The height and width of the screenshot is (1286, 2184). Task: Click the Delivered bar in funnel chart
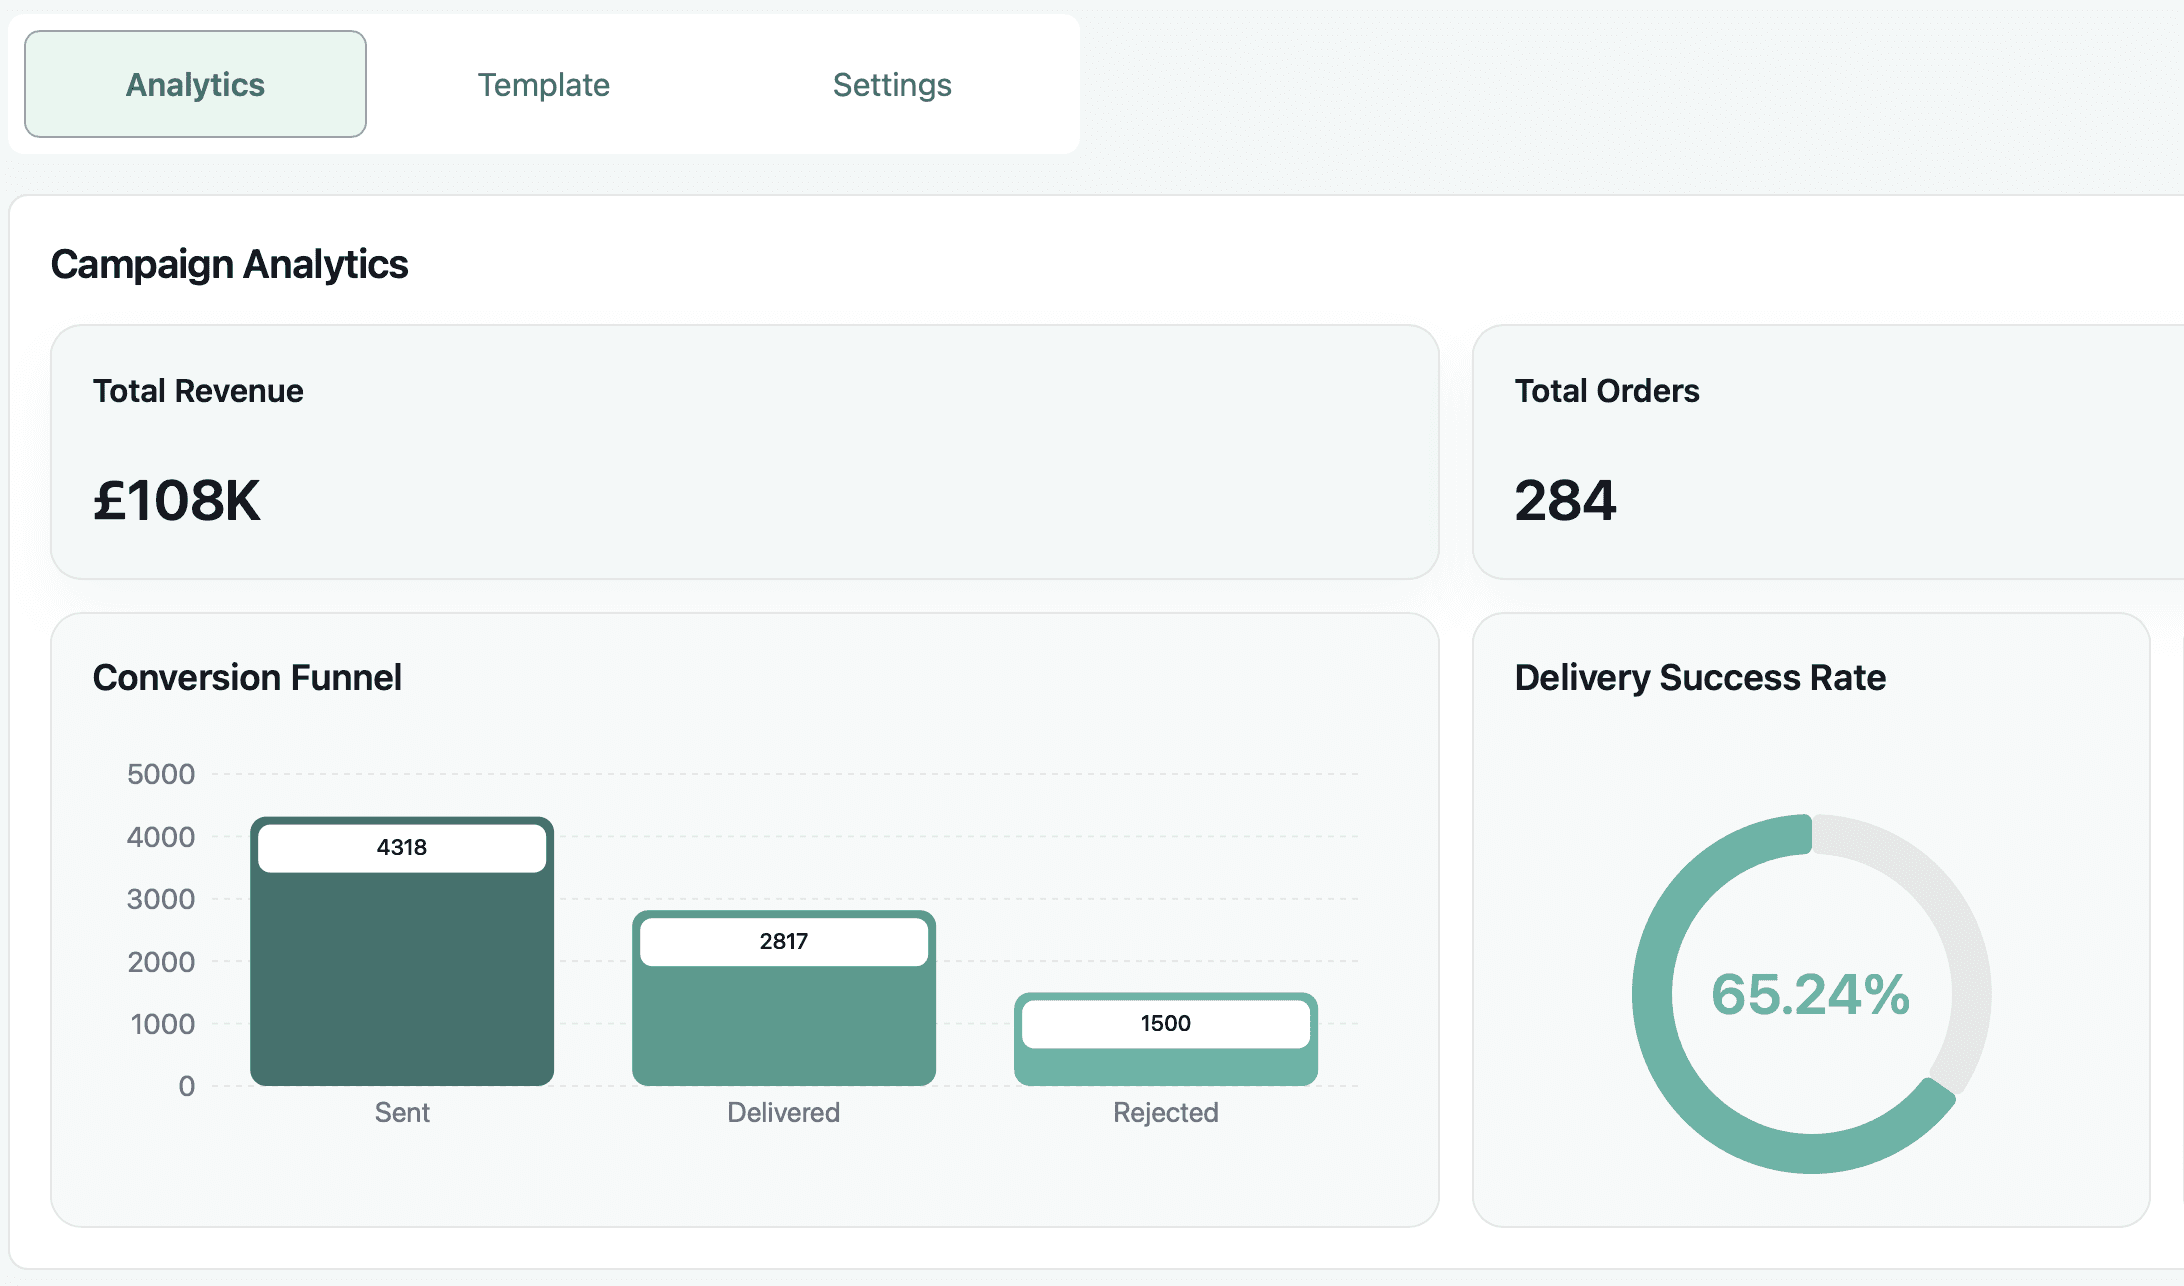click(784, 1025)
